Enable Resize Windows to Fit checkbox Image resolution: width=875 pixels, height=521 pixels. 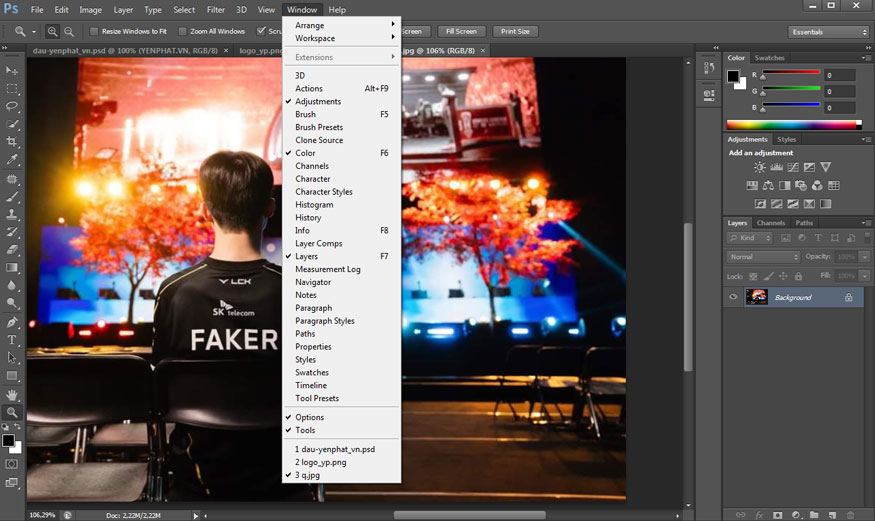pyautogui.click(x=93, y=32)
